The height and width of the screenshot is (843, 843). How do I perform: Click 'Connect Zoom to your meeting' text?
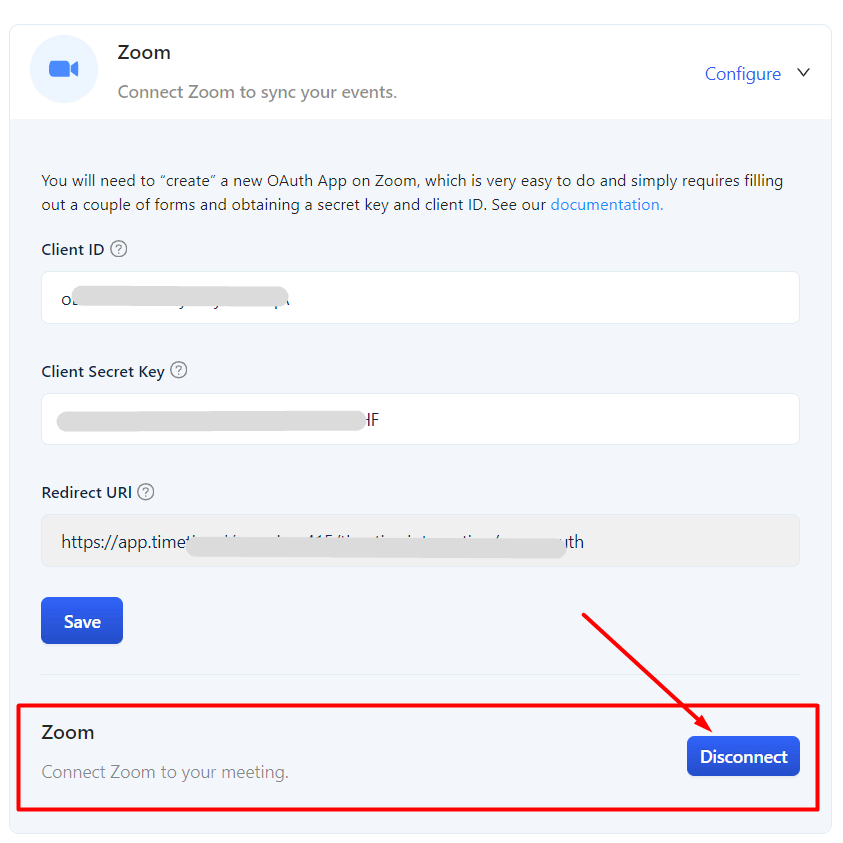point(165,772)
